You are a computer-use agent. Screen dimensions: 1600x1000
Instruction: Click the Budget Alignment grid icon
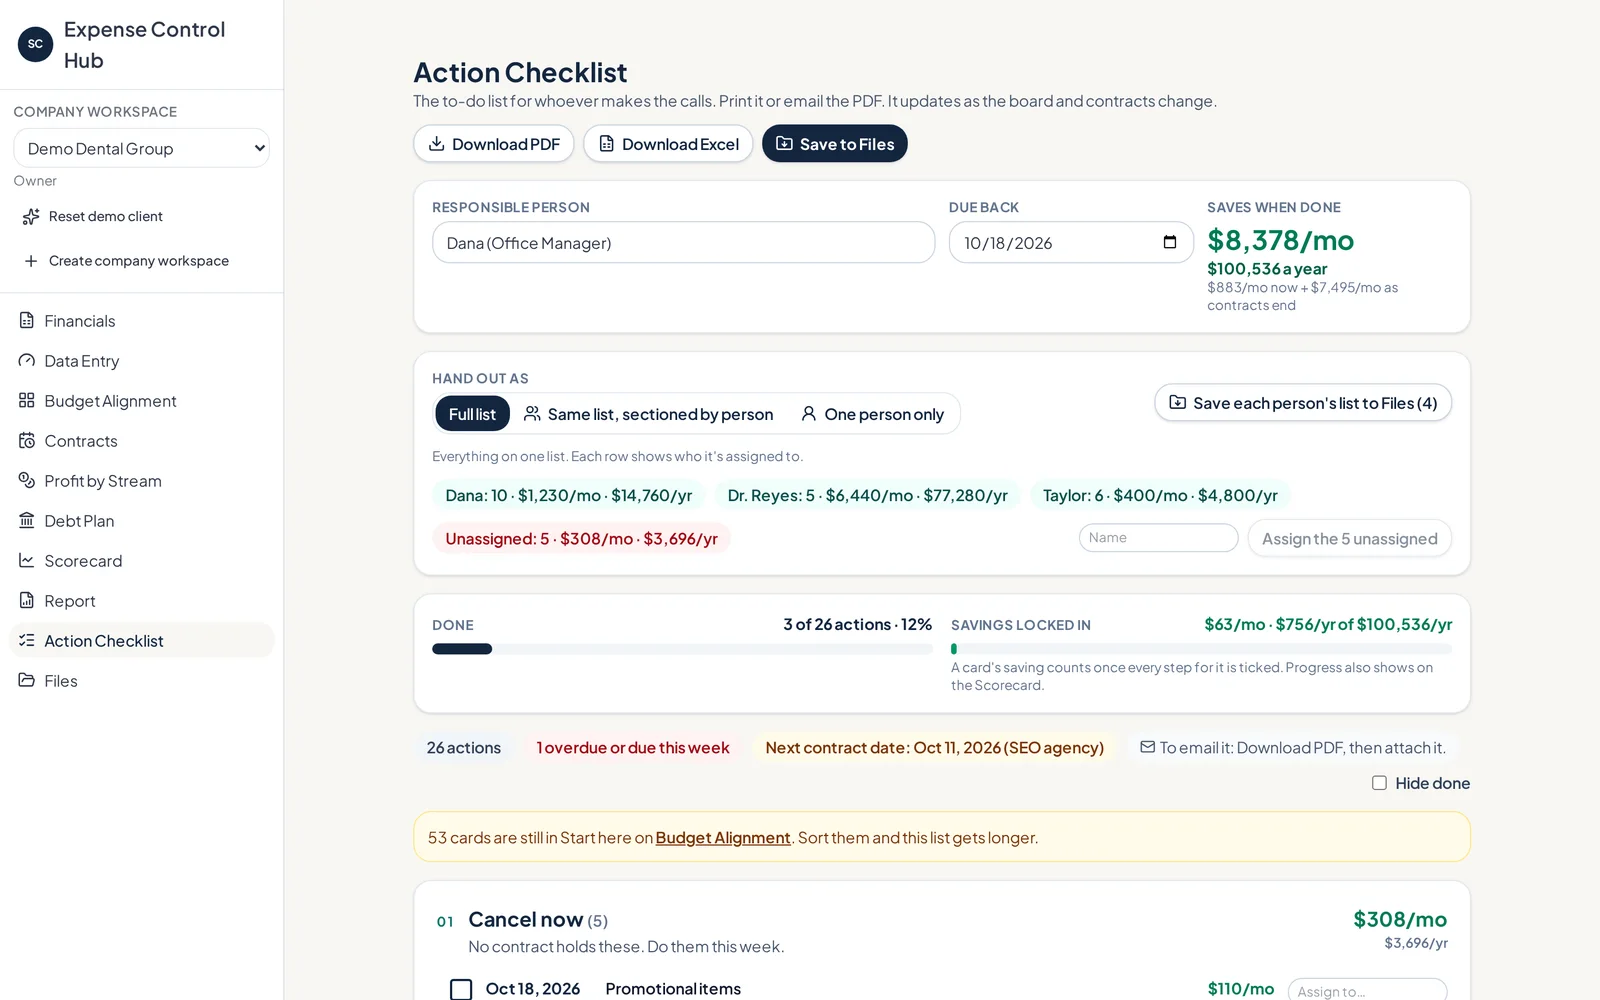click(x=27, y=400)
